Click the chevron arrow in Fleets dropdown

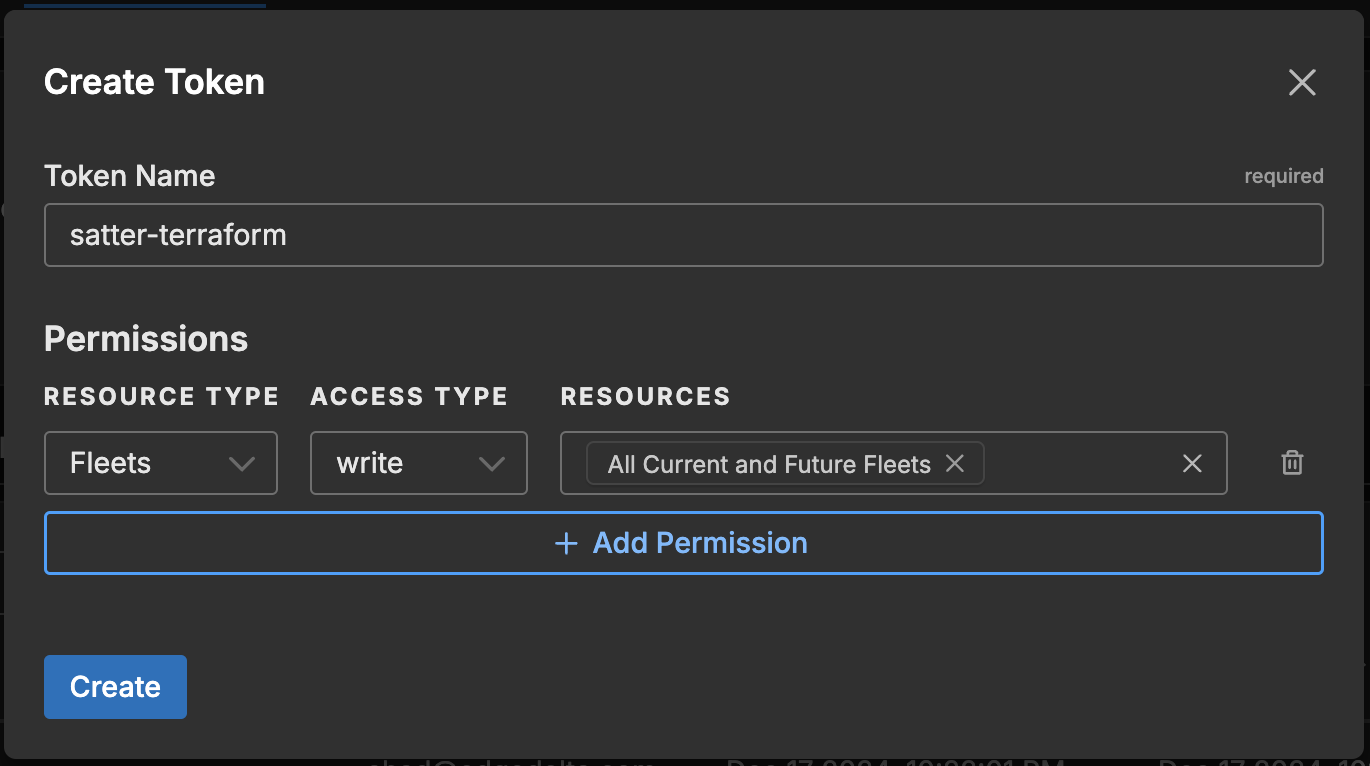(x=242, y=464)
